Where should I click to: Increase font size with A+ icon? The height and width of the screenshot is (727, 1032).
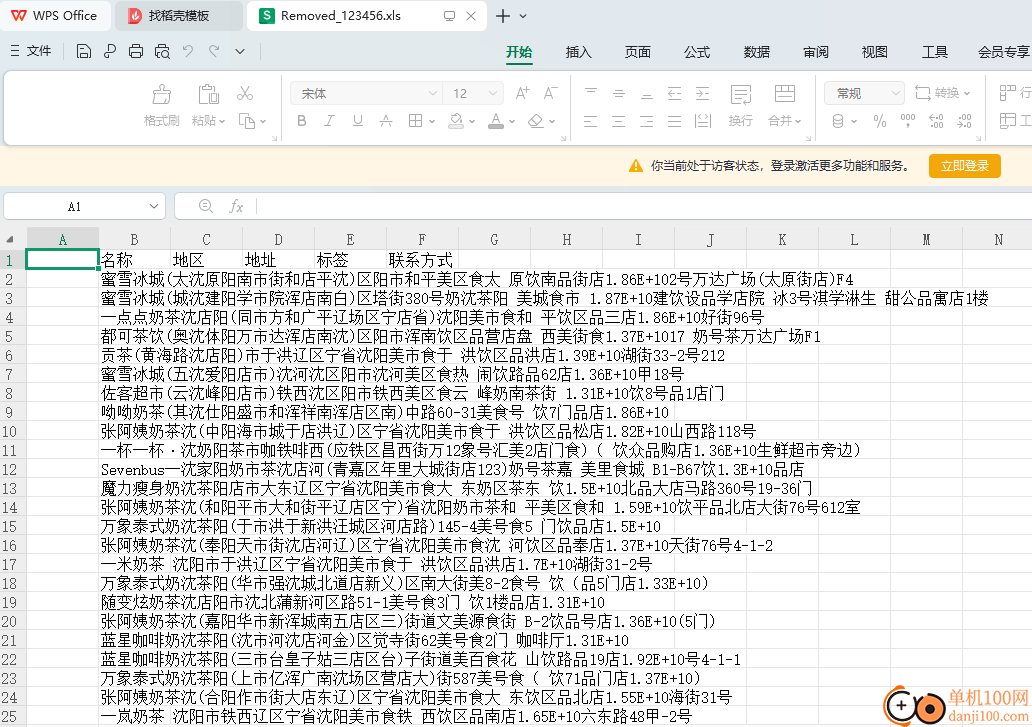pyautogui.click(x=522, y=93)
